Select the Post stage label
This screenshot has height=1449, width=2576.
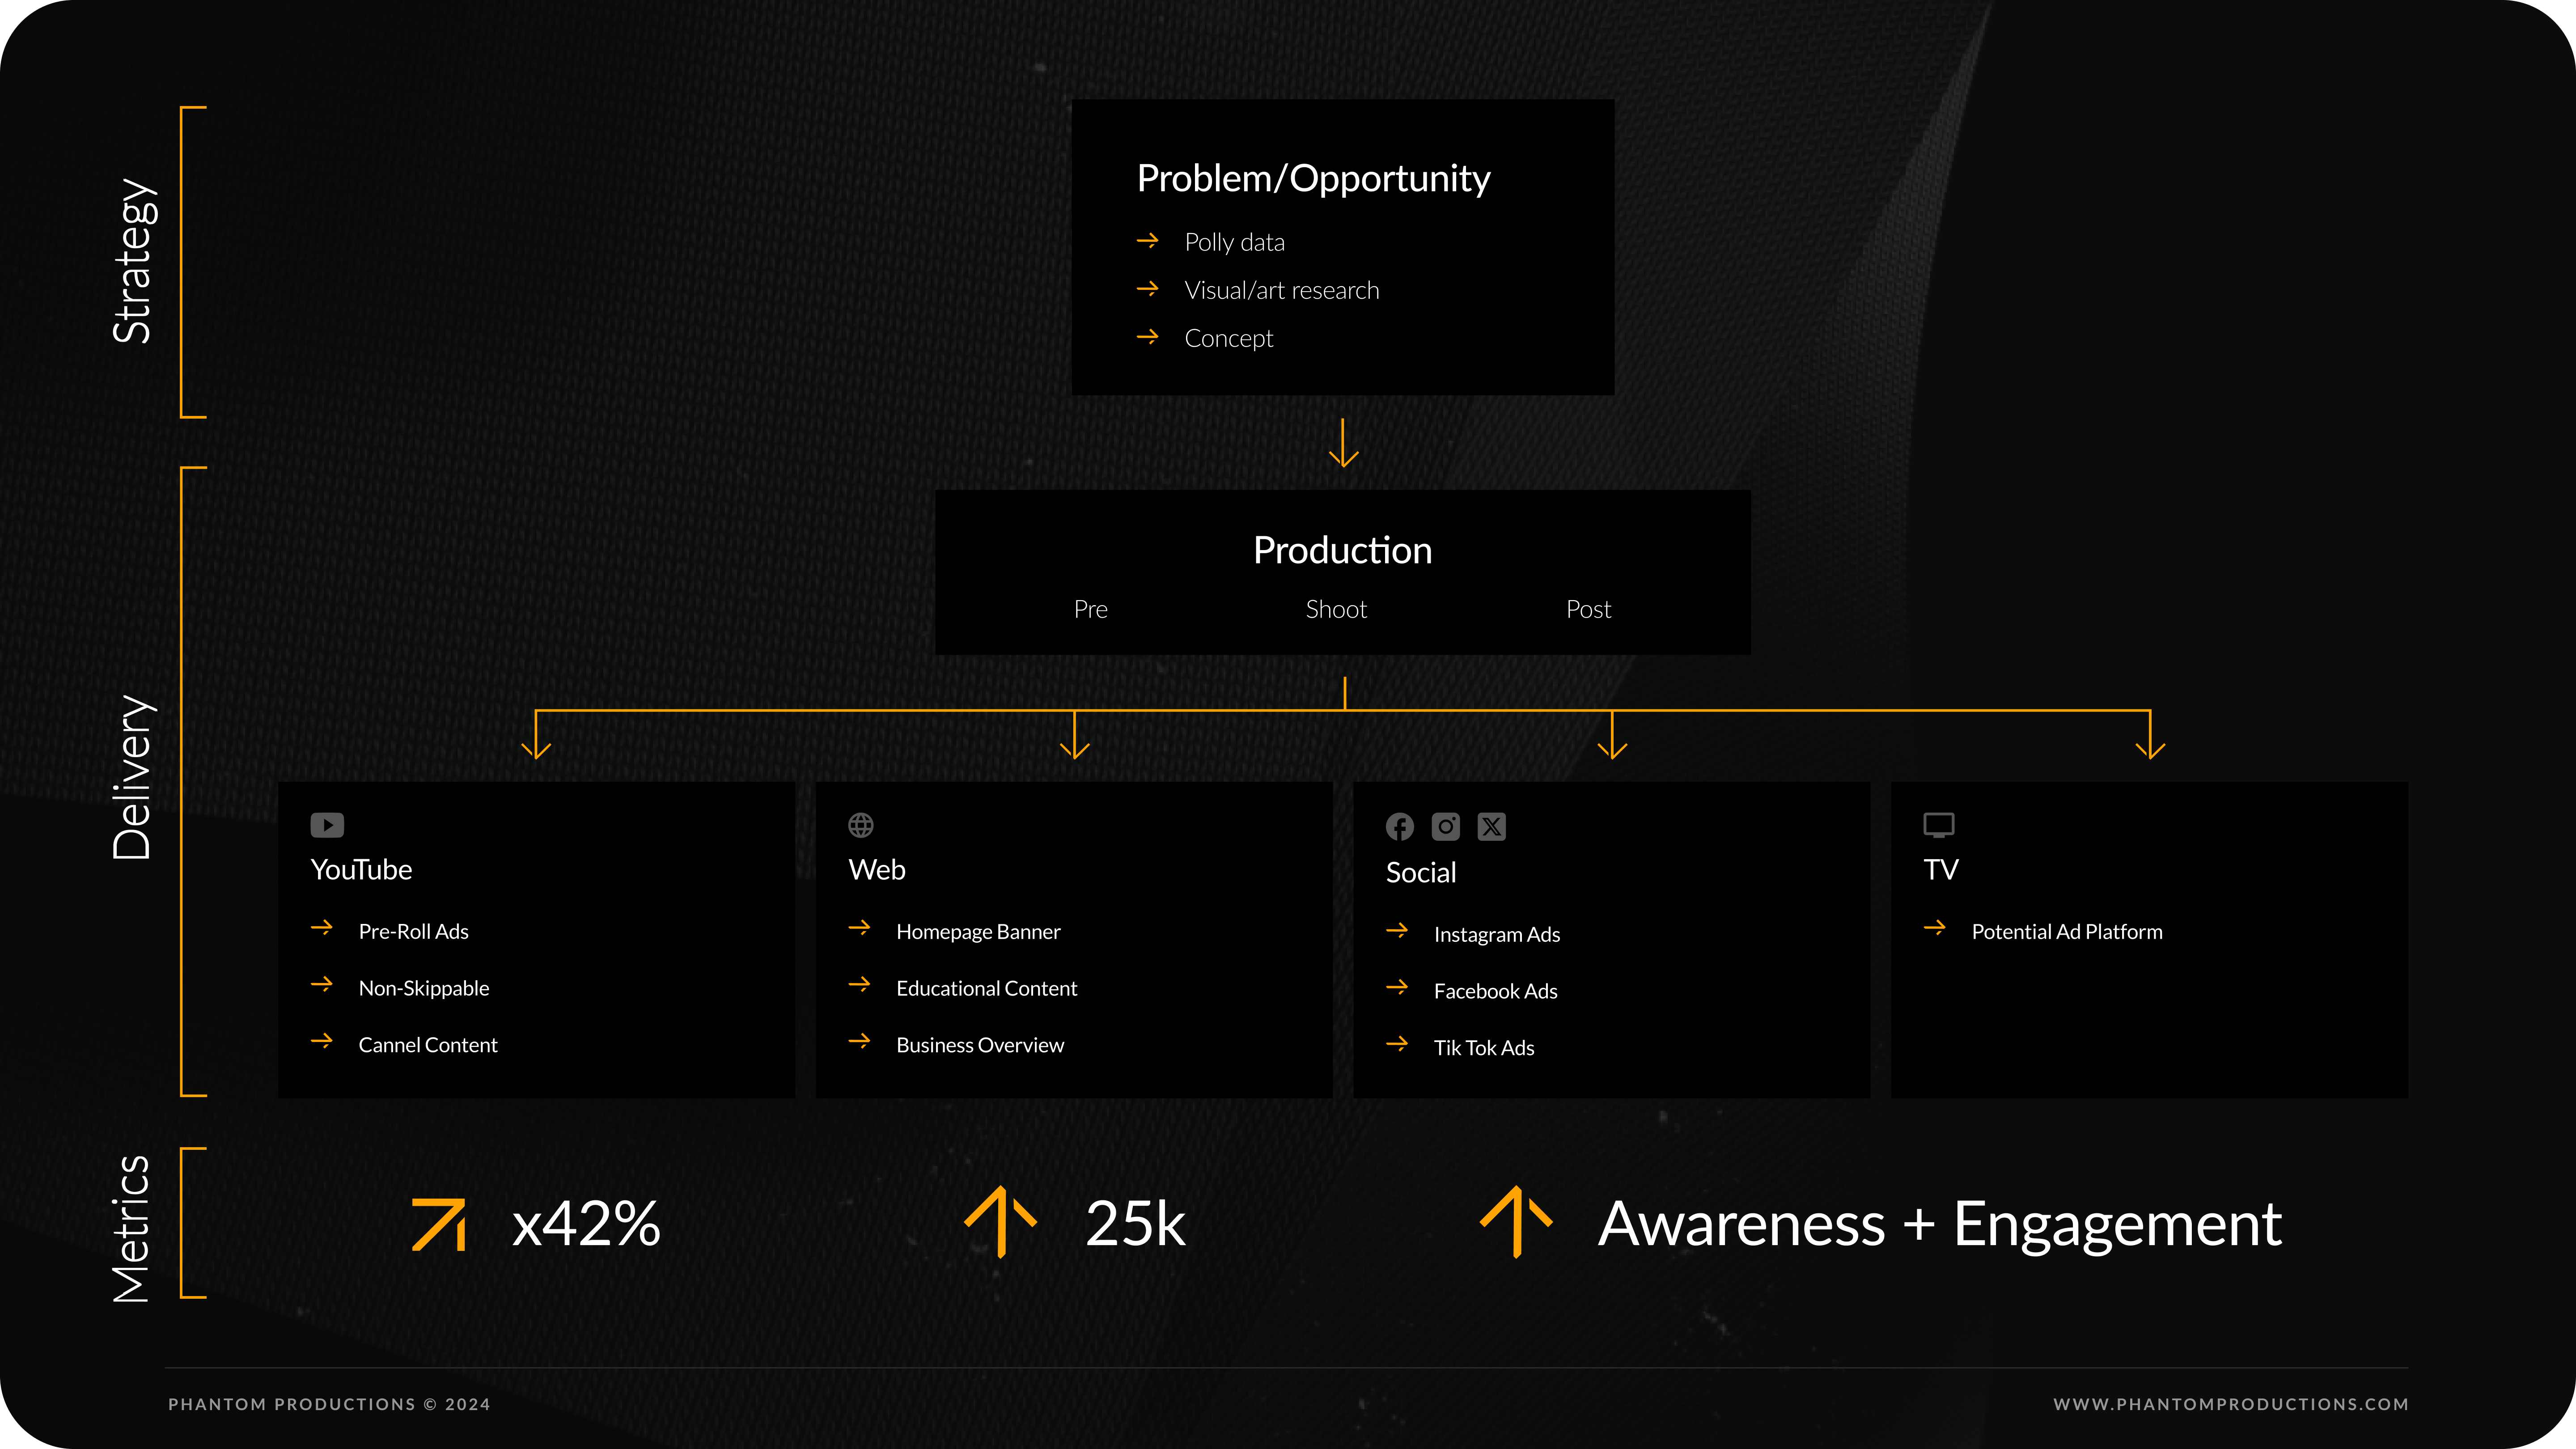point(1588,609)
